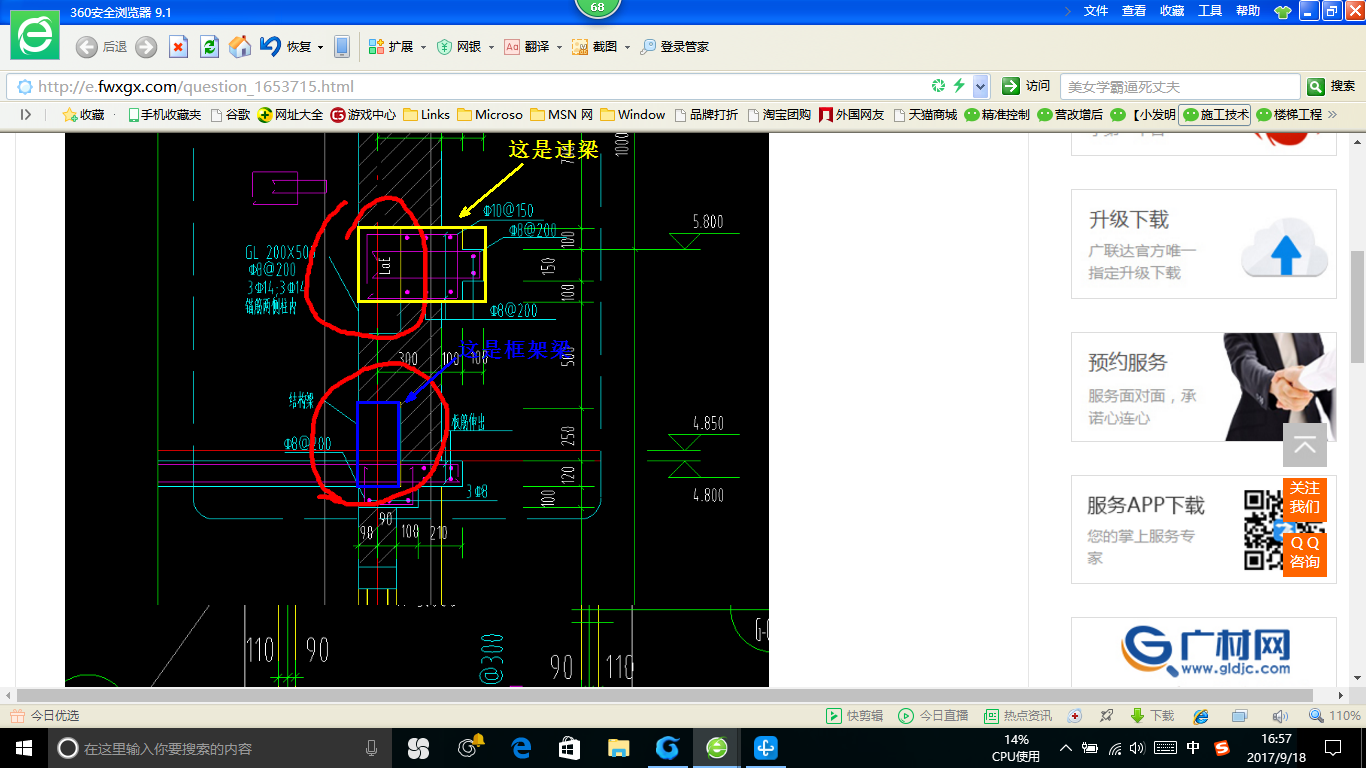The image size is (1366, 768).
Task: Toggle the bookmarks sidebar expander icon
Action: pyautogui.click(x=26, y=115)
